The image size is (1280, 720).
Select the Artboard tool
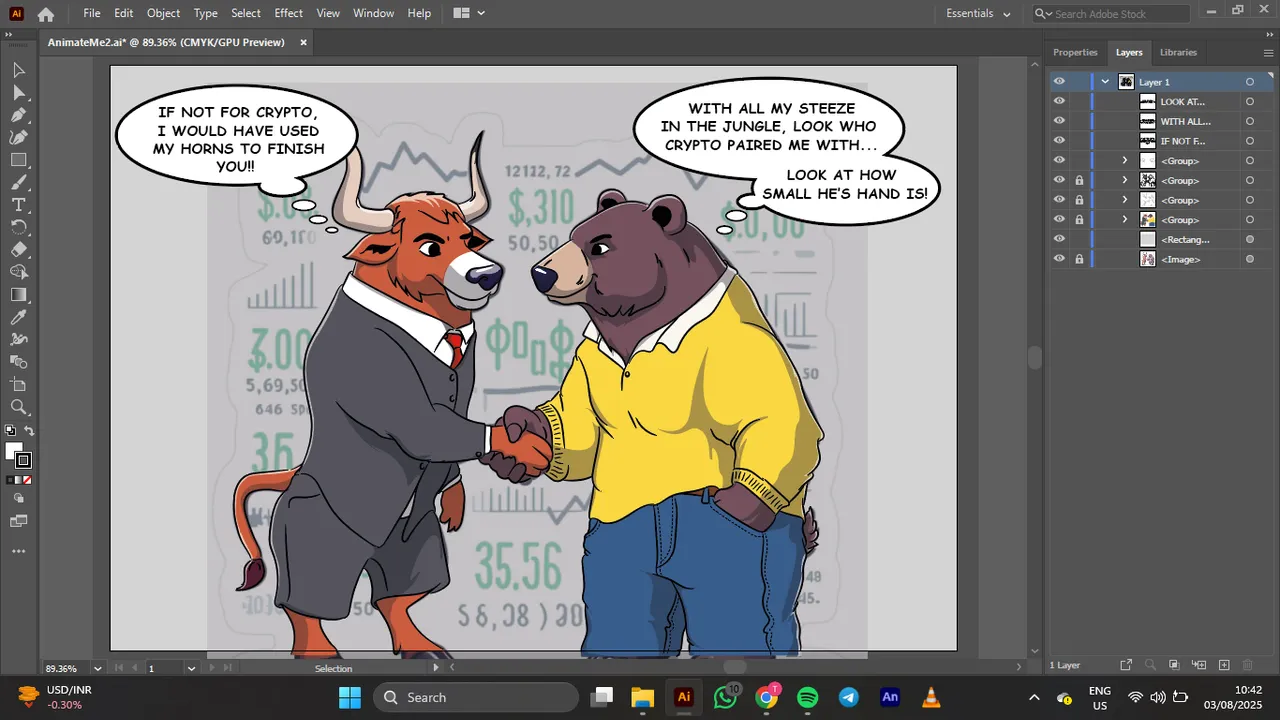pyautogui.click(x=18, y=385)
